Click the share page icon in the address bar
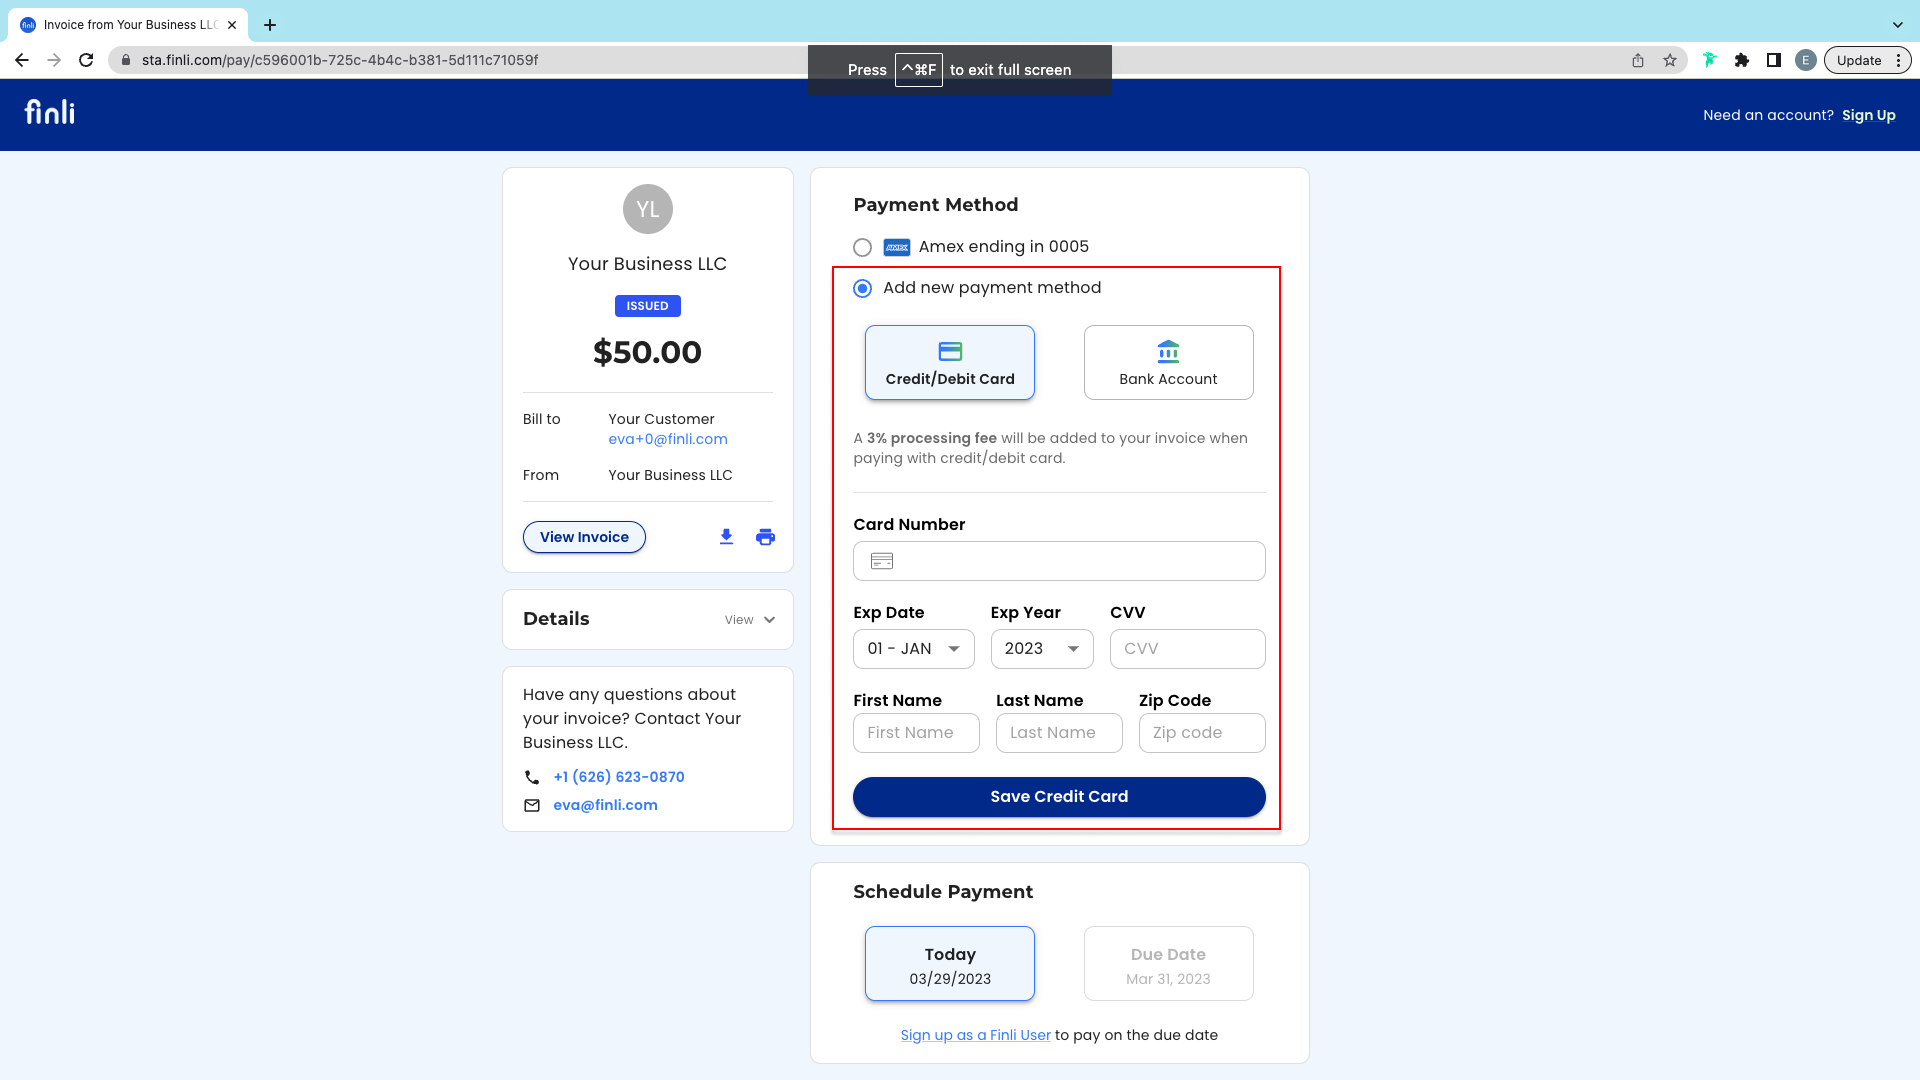The width and height of the screenshot is (1920, 1080). (x=1638, y=60)
